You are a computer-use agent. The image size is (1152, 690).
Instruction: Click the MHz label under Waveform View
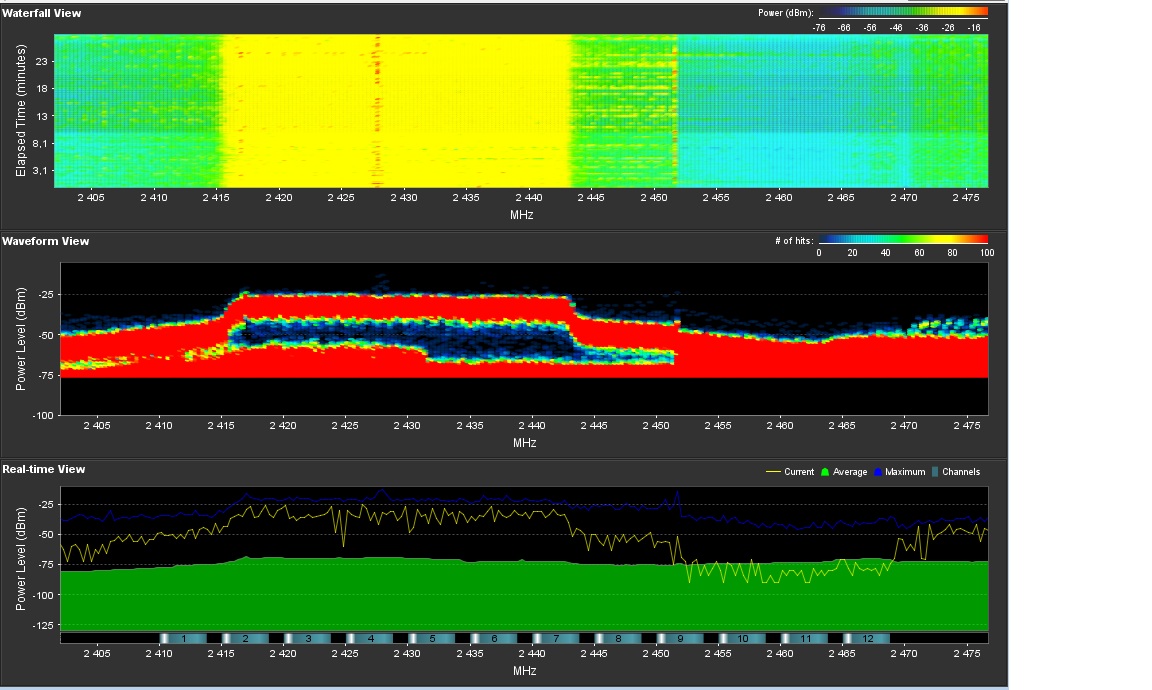(x=525, y=442)
